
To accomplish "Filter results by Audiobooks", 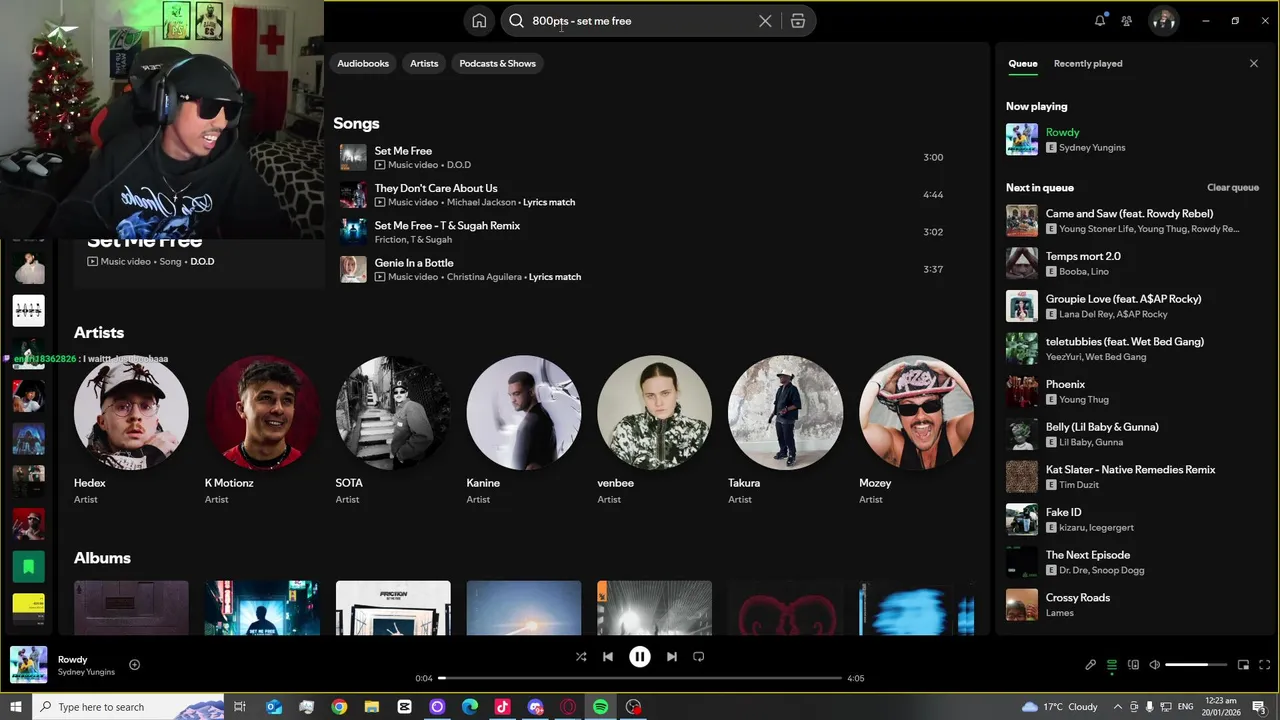I will click(x=363, y=63).
